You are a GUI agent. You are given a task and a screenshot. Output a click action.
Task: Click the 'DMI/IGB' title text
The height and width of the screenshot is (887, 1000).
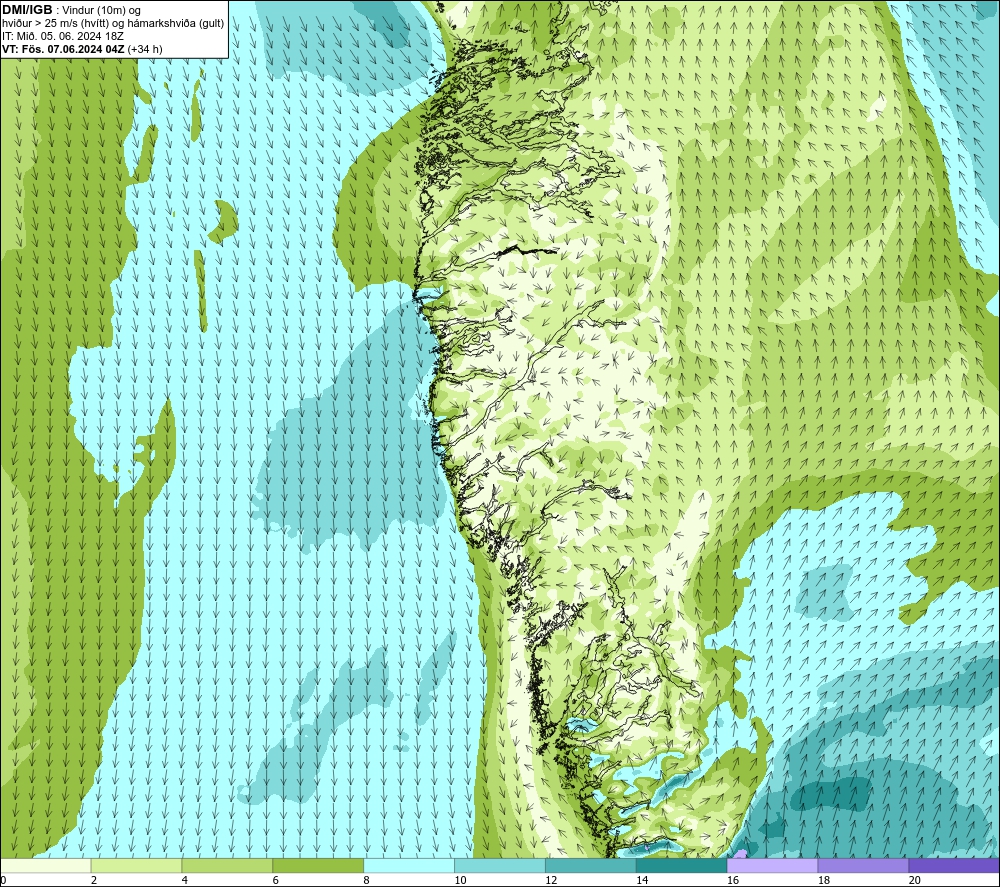click(x=27, y=10)
